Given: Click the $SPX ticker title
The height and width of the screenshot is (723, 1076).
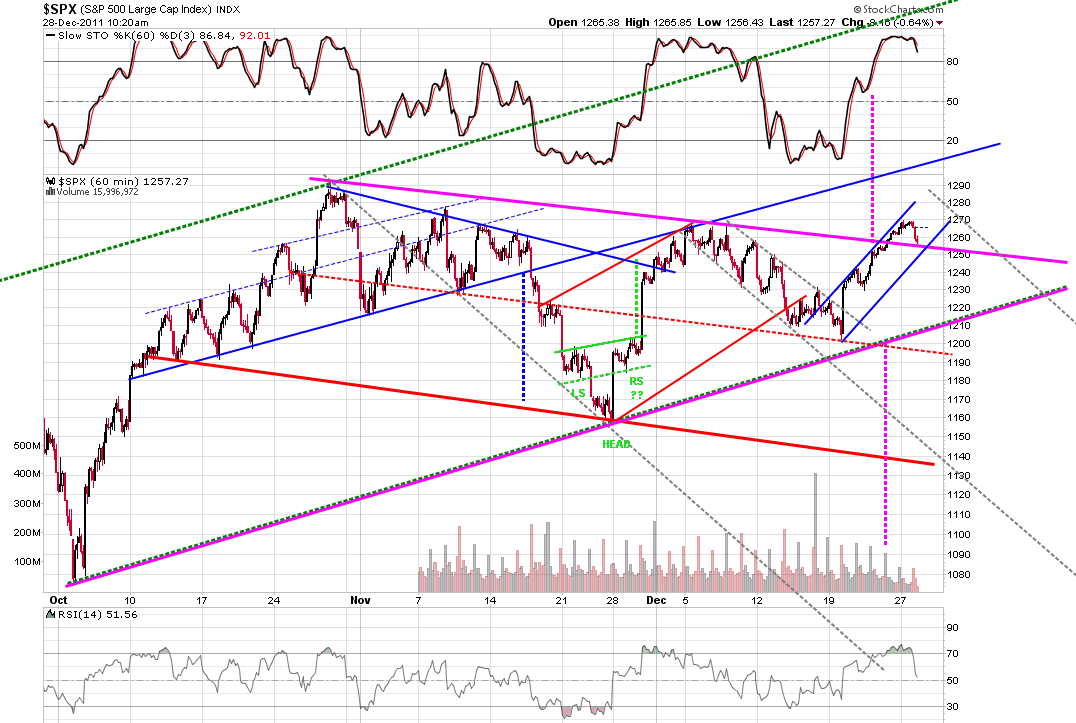Looking at the screenshot, I should coord(59,9).
